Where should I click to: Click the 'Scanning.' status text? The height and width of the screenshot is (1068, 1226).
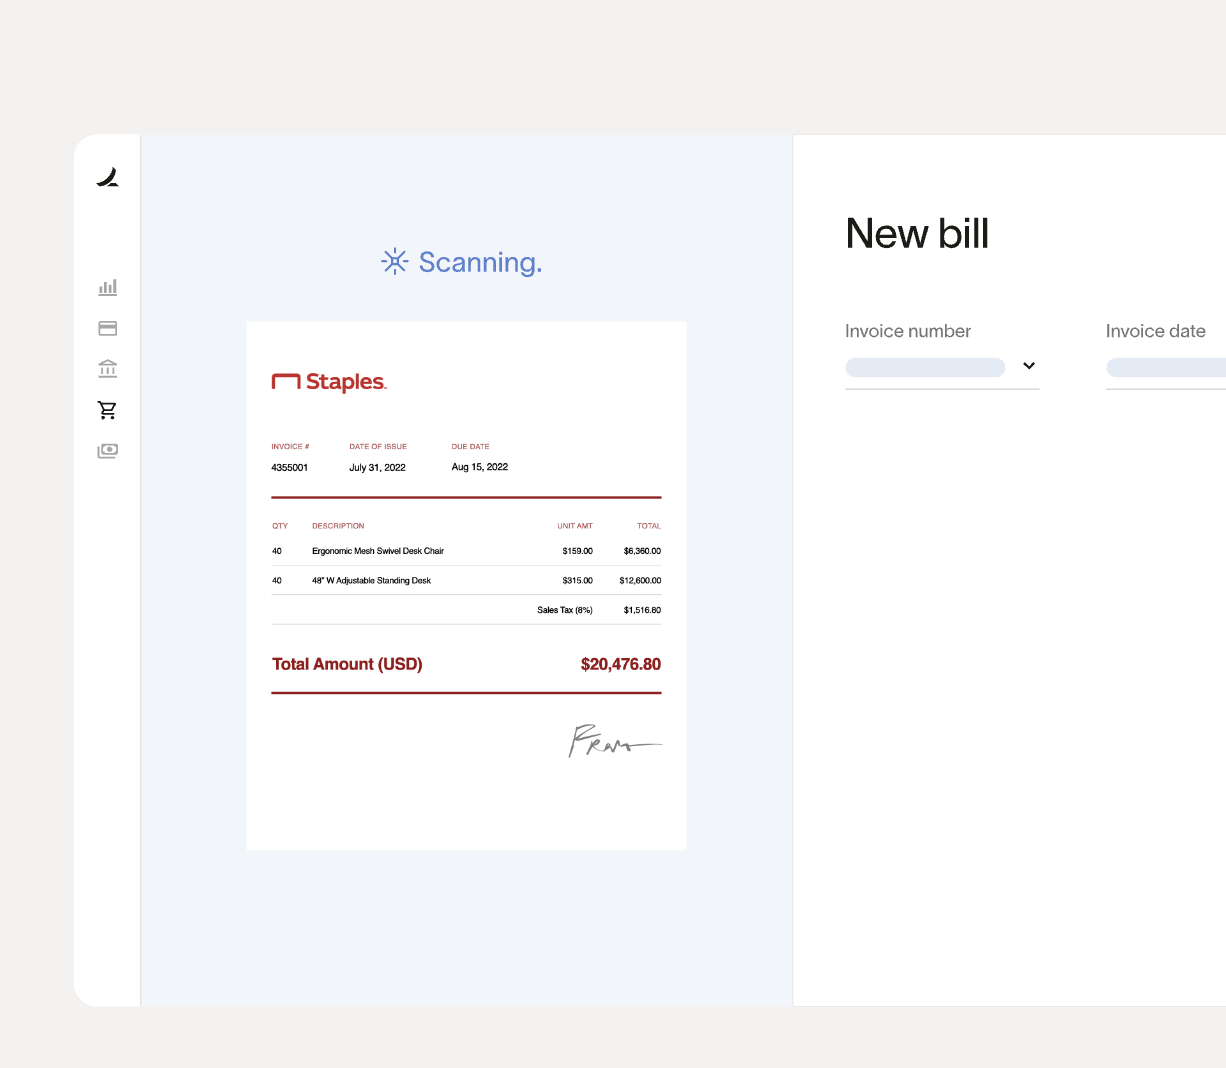pos(480,262)
